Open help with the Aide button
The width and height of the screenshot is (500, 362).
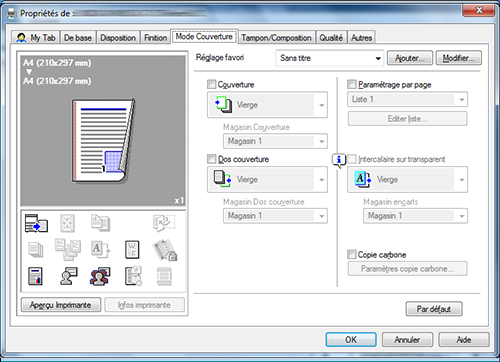coord(464,340)
